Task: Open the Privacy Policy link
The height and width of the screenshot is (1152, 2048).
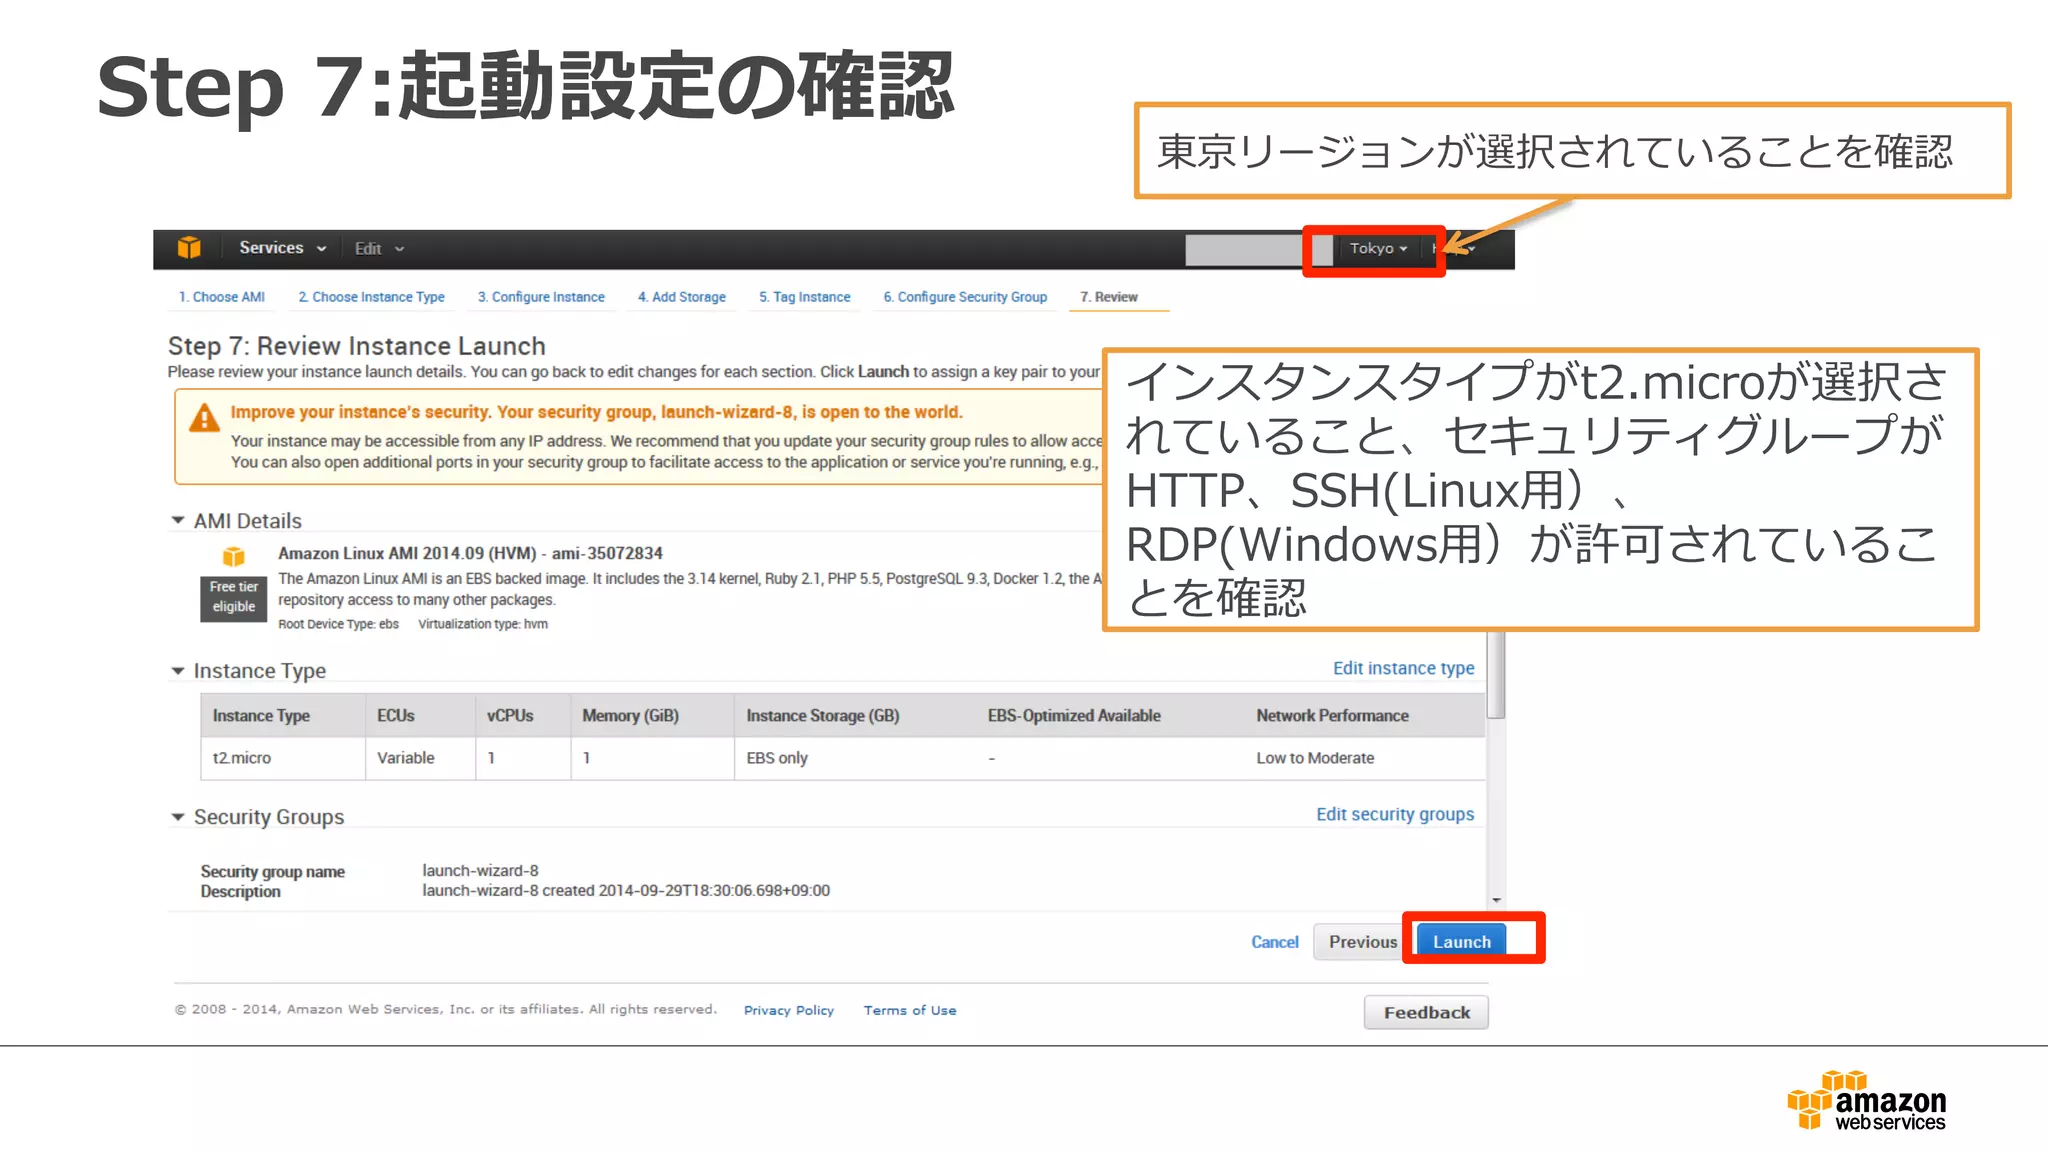Action: coord(789,1010)
